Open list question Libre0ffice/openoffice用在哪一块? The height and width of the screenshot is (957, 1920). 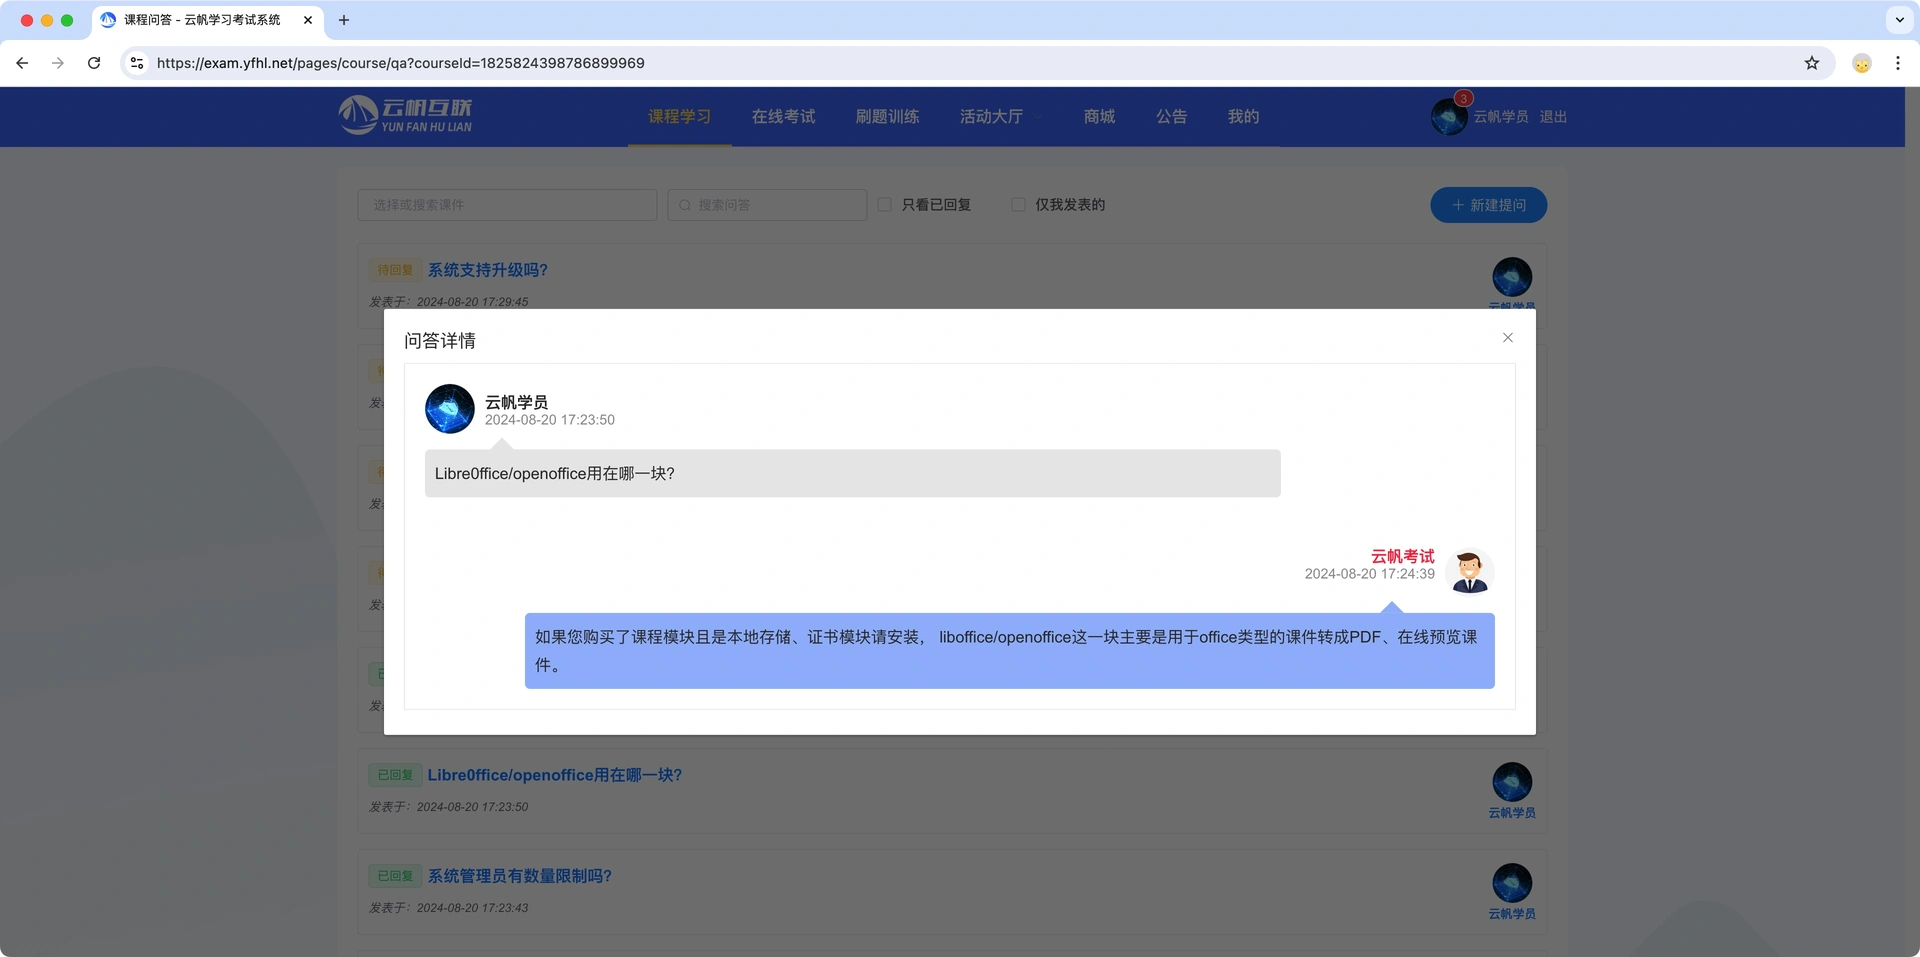pyautogui.click(x=555, y=775)
